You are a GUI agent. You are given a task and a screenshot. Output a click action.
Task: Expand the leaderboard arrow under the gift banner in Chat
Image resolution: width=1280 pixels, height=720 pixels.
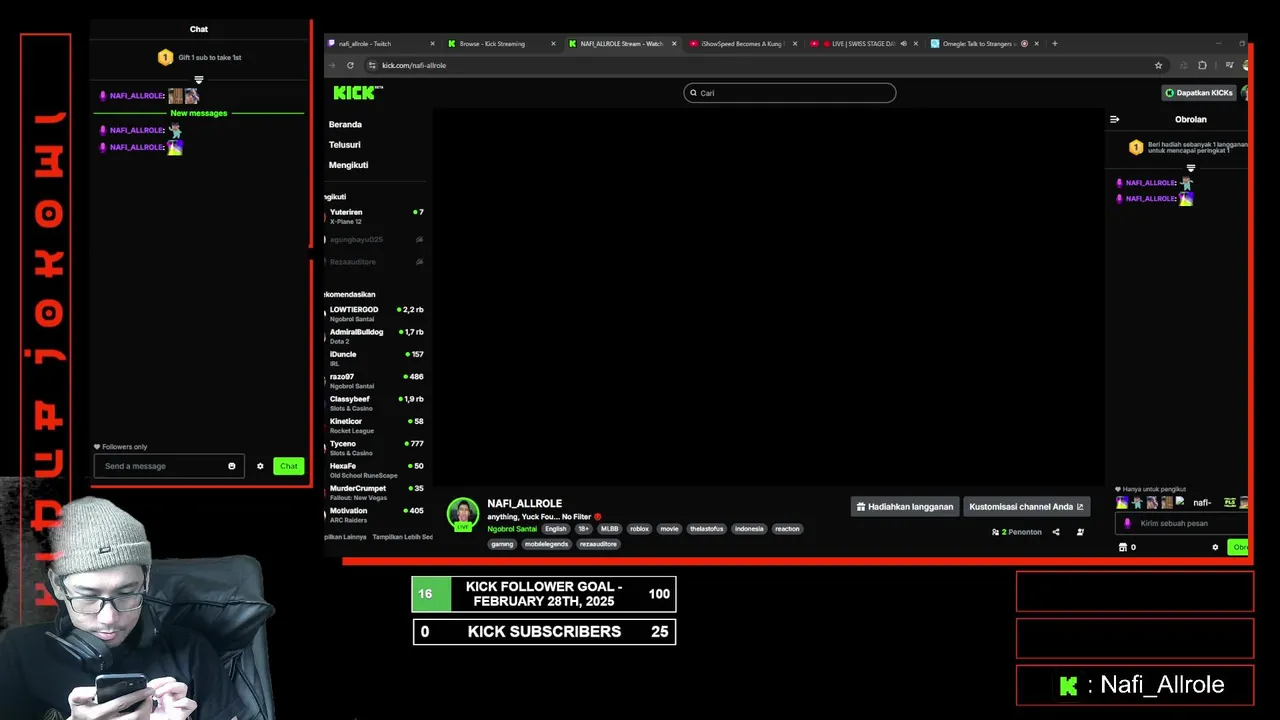click(199, 79)
